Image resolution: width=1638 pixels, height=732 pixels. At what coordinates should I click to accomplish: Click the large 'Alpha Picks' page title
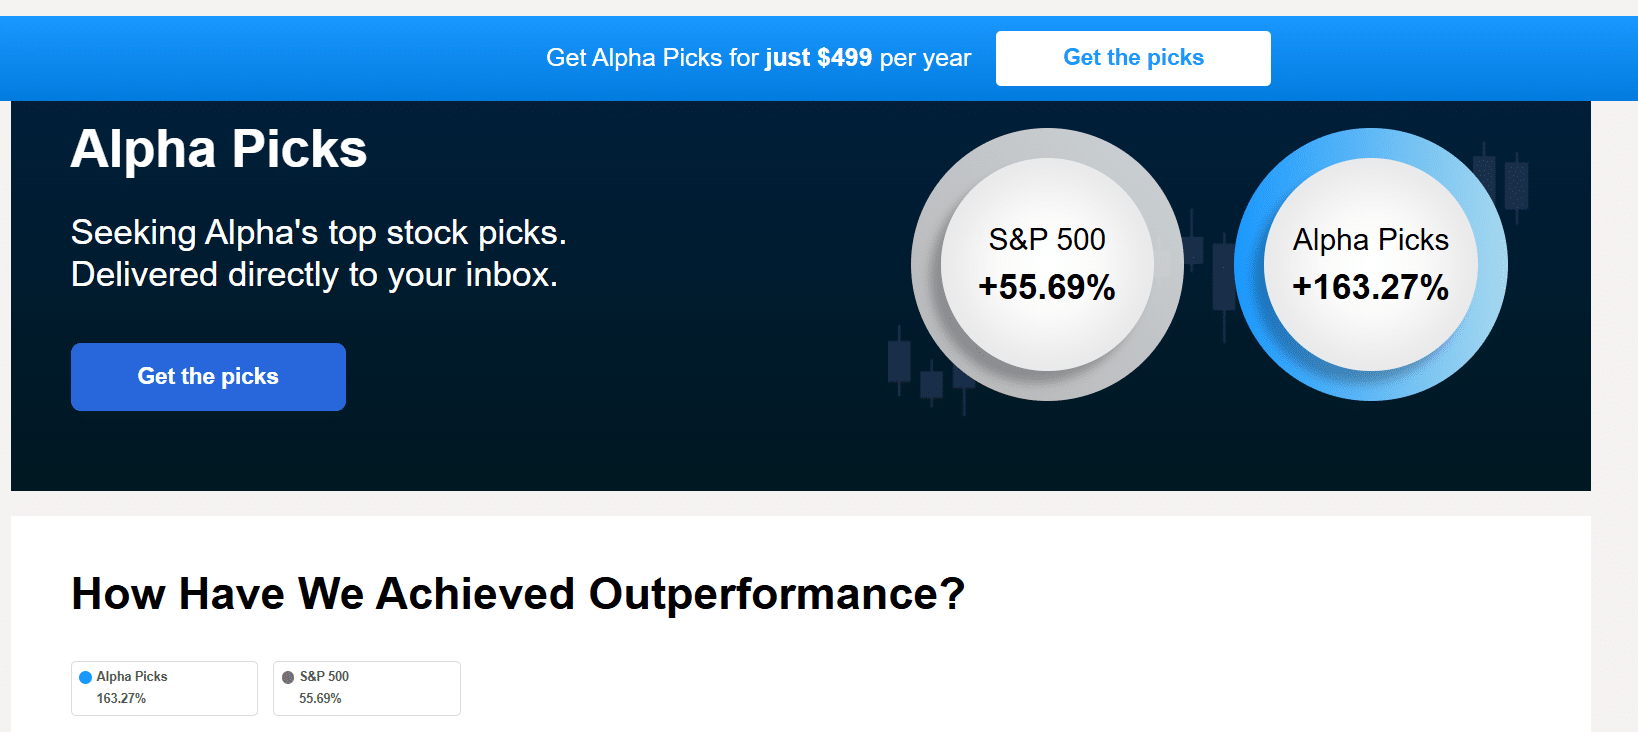[219, 149]
